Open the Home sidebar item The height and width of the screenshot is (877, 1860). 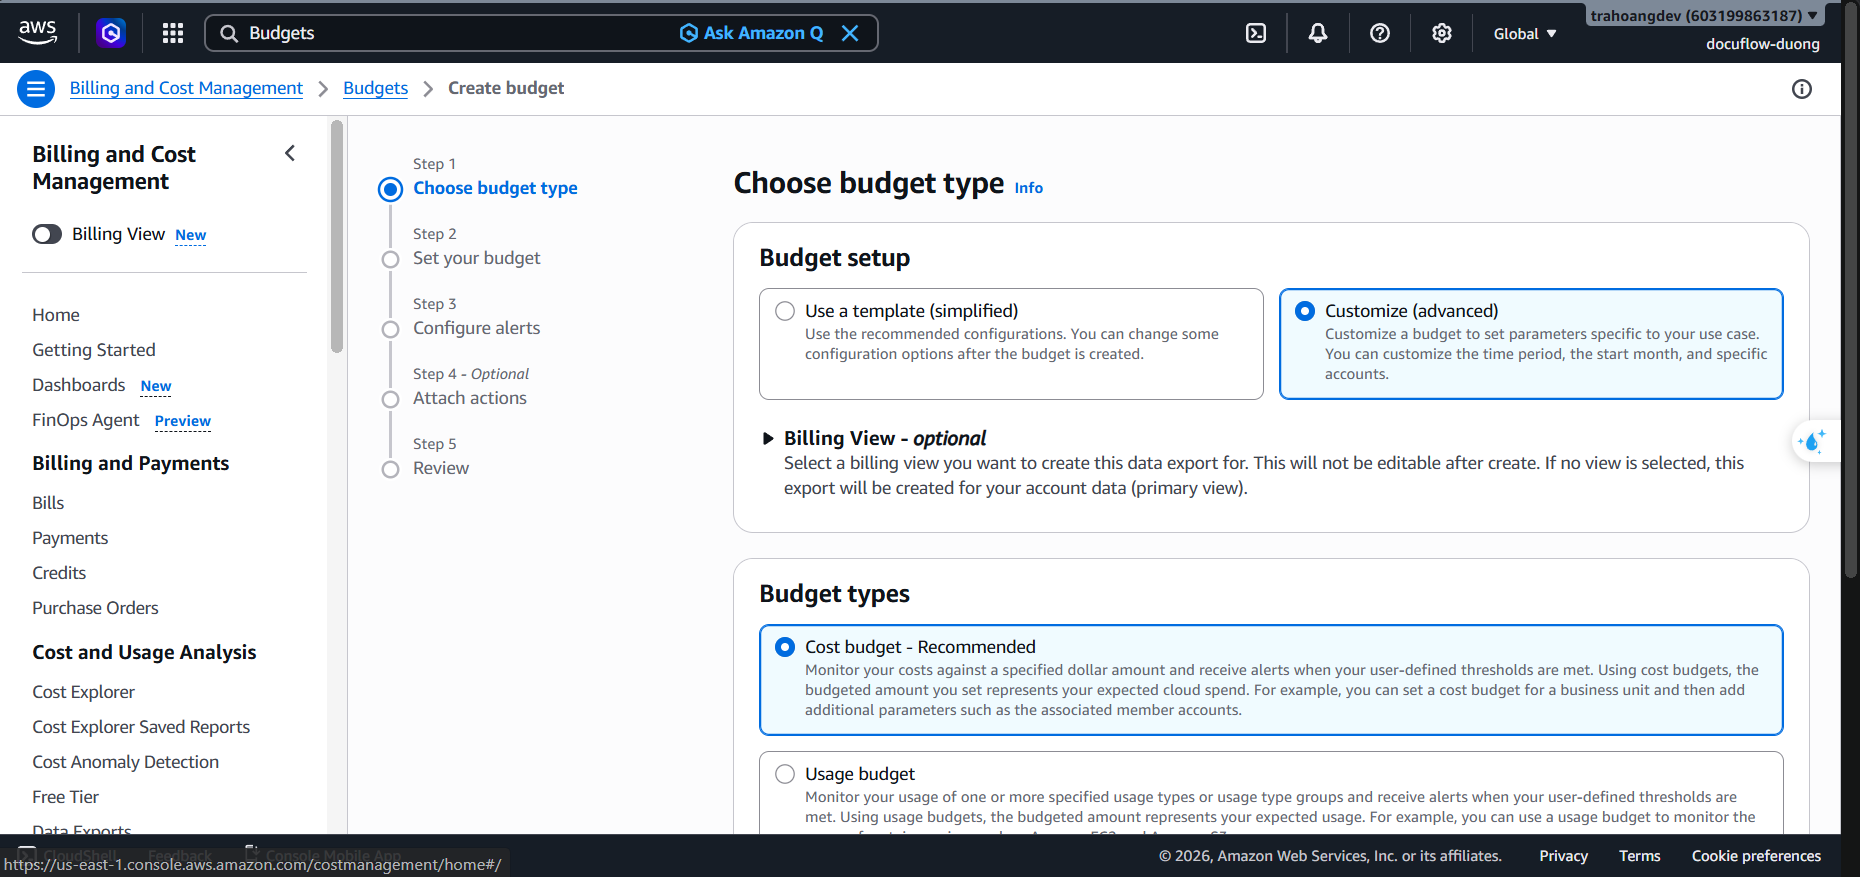tap(56, 315)
